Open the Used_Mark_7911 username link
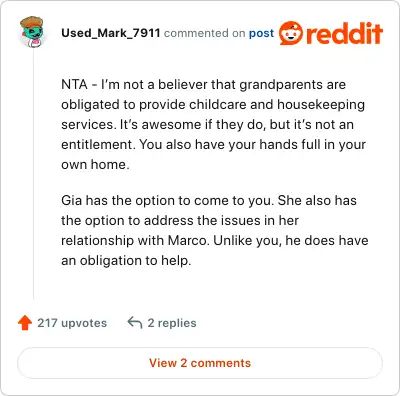This screenshot has height=396, width=400. point(111,33)
